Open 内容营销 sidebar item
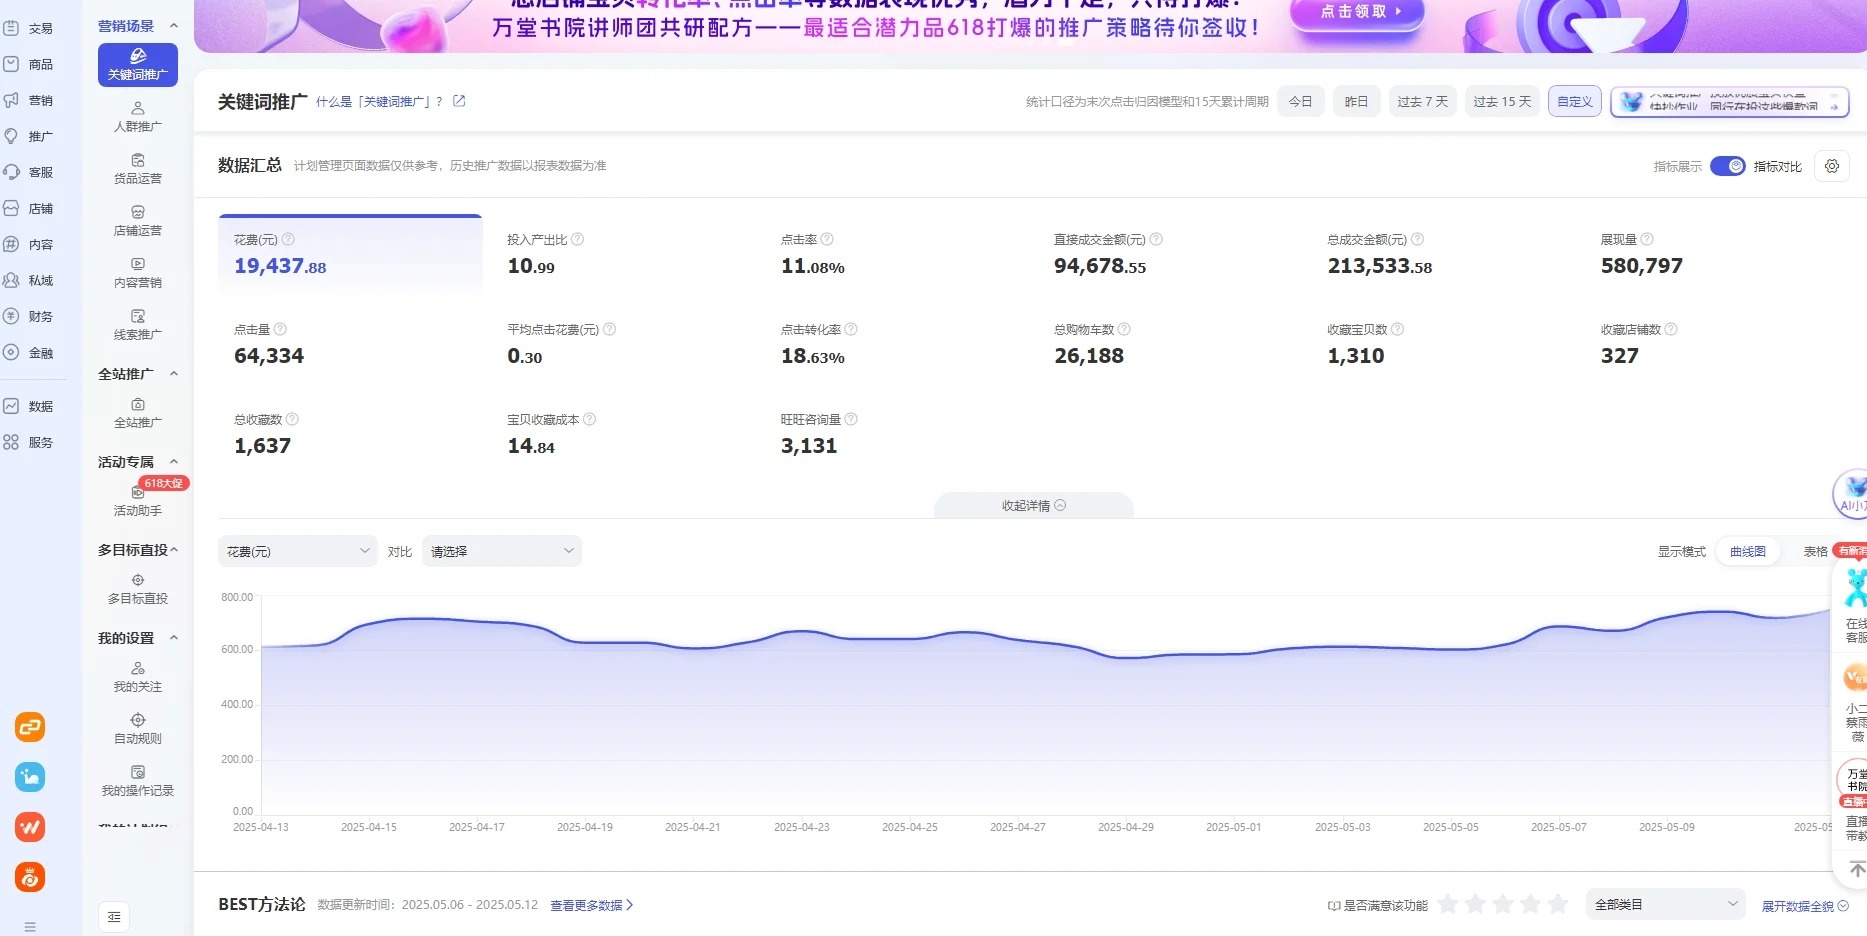 (138, 273)
